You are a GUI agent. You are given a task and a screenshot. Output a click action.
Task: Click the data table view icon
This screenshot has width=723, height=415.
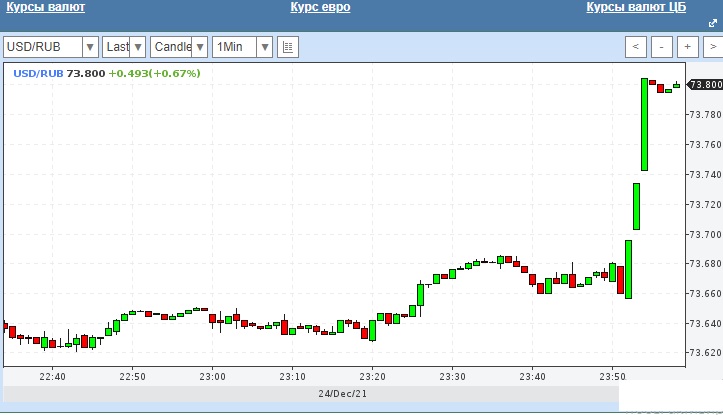[288, 47]
